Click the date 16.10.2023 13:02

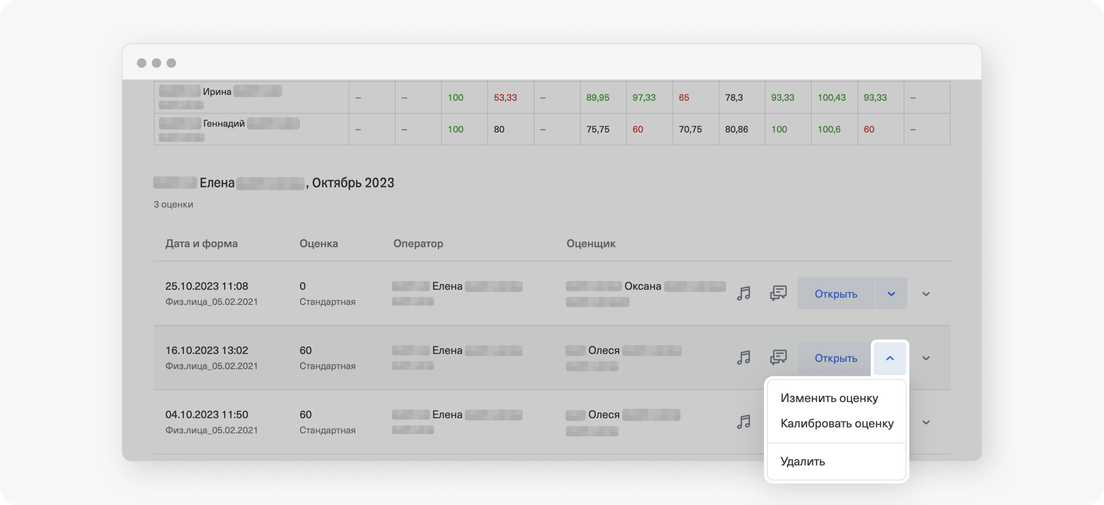point(207,351)
